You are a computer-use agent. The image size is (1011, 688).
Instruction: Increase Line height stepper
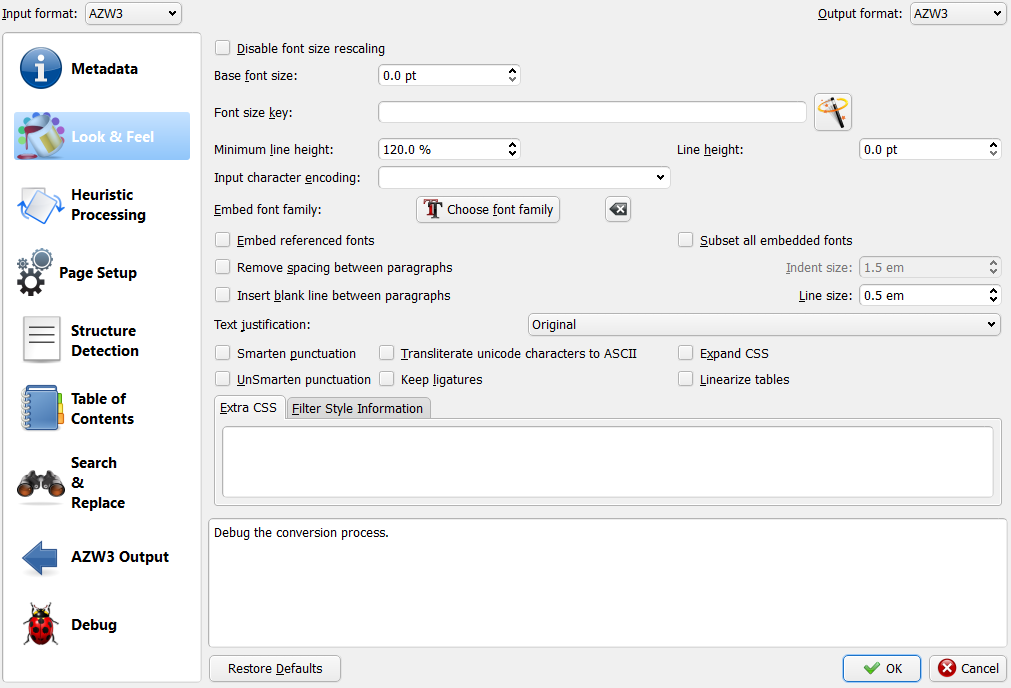993,145
